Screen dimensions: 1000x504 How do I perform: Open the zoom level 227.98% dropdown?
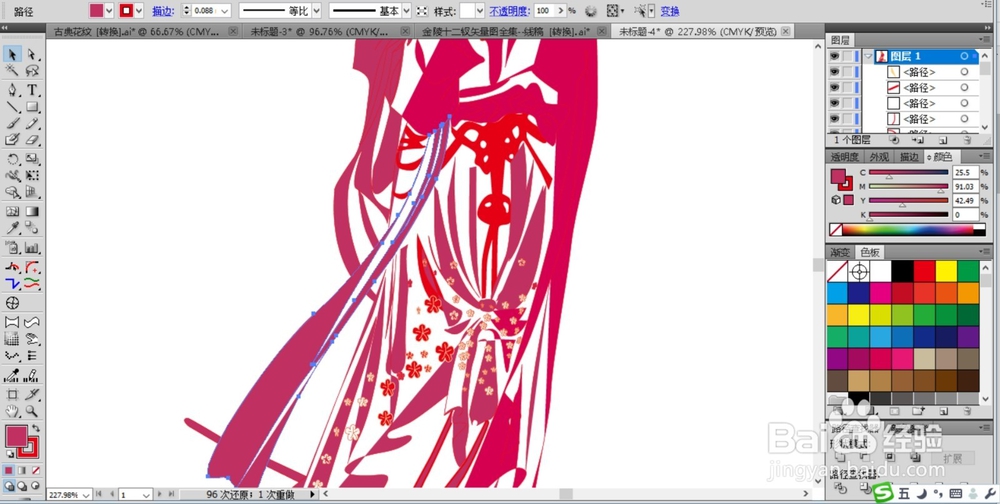[85, 495]
